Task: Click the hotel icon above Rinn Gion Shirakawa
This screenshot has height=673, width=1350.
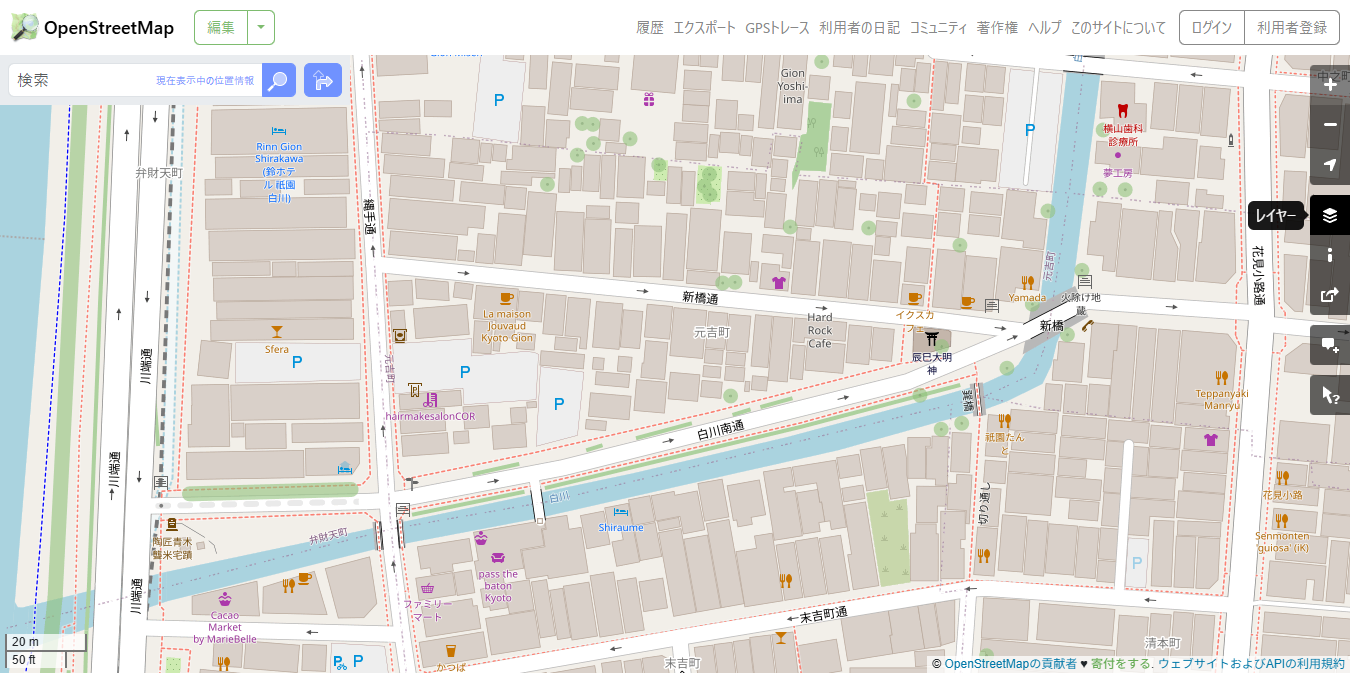Action: click(278, 131)
